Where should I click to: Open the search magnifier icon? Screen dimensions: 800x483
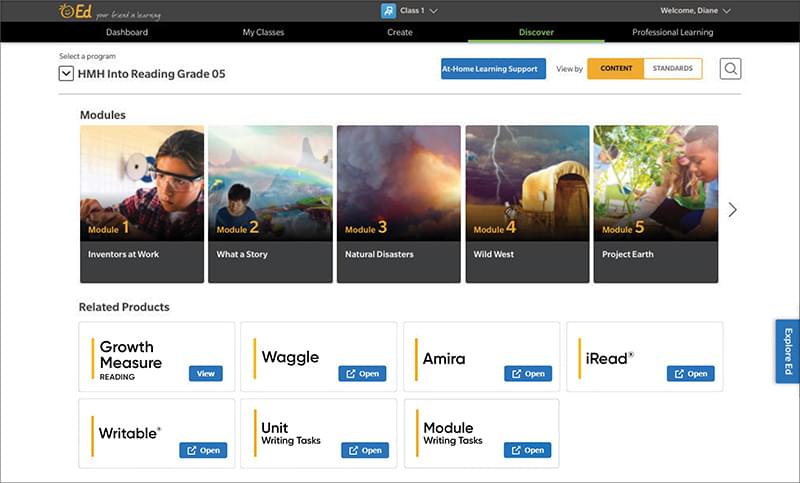click(x=730, y=68)
